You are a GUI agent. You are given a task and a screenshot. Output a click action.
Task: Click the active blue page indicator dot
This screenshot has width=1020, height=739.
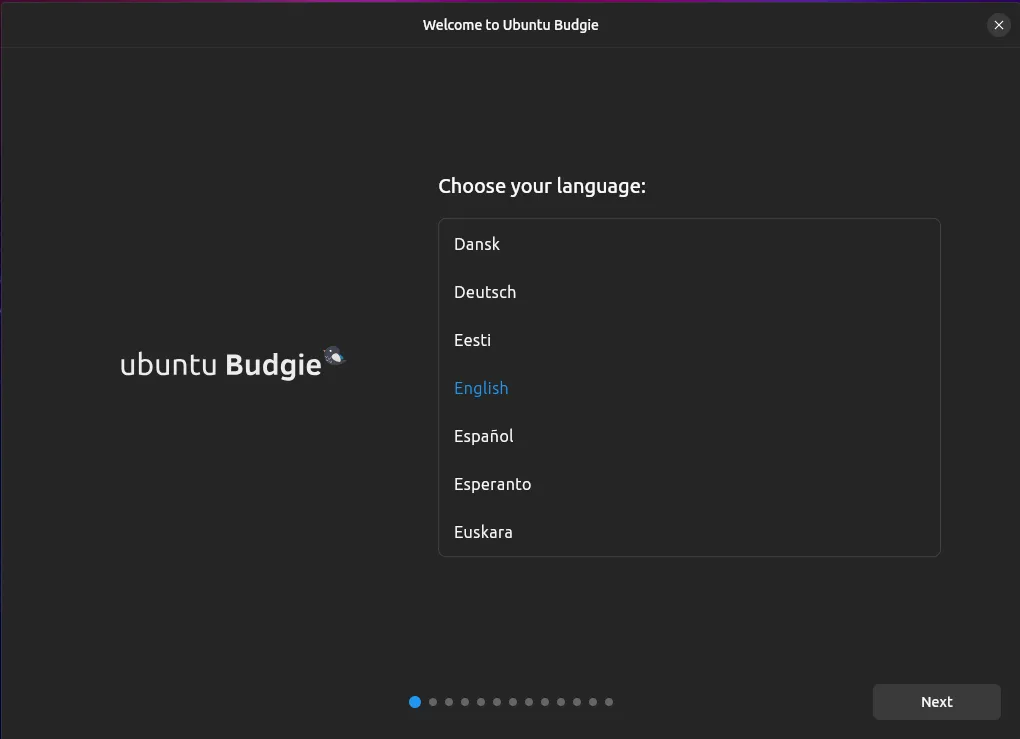(415, 702)
